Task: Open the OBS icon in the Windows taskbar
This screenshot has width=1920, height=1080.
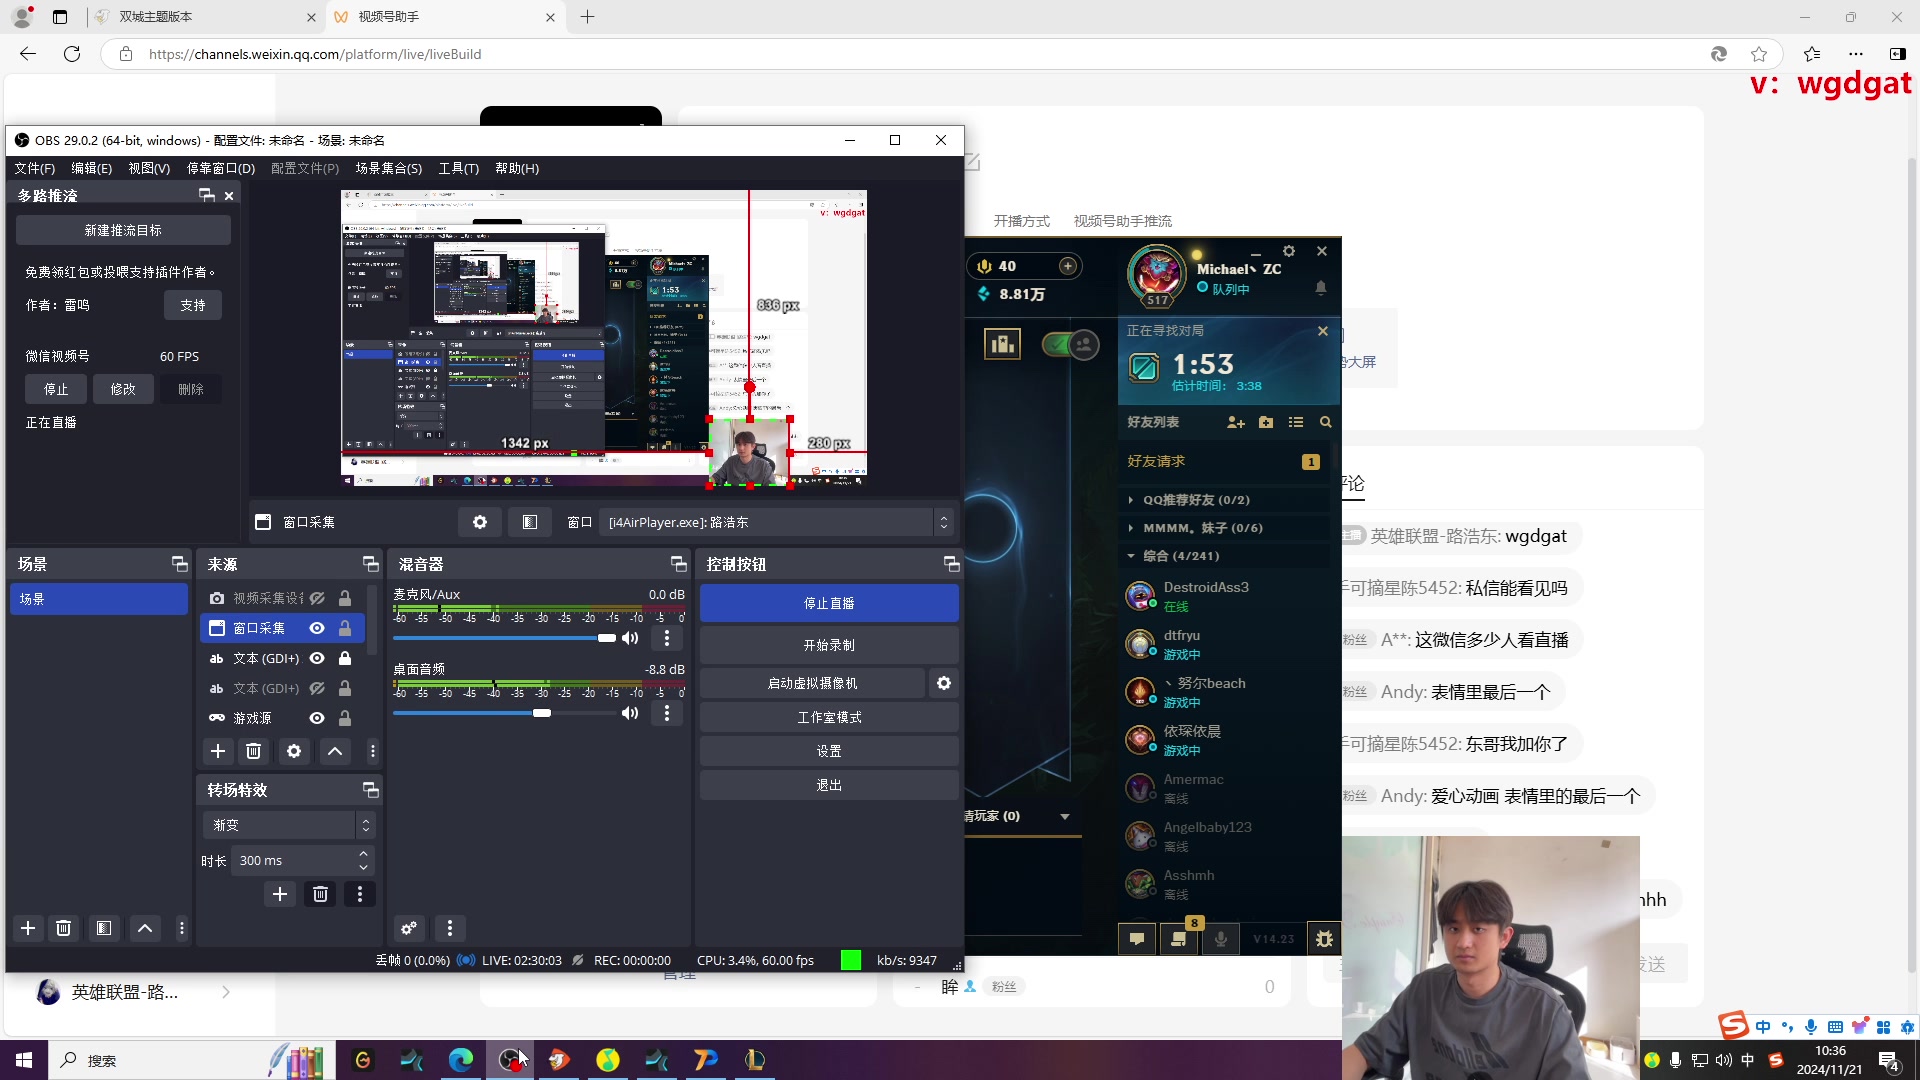Action: point(510,1060)
